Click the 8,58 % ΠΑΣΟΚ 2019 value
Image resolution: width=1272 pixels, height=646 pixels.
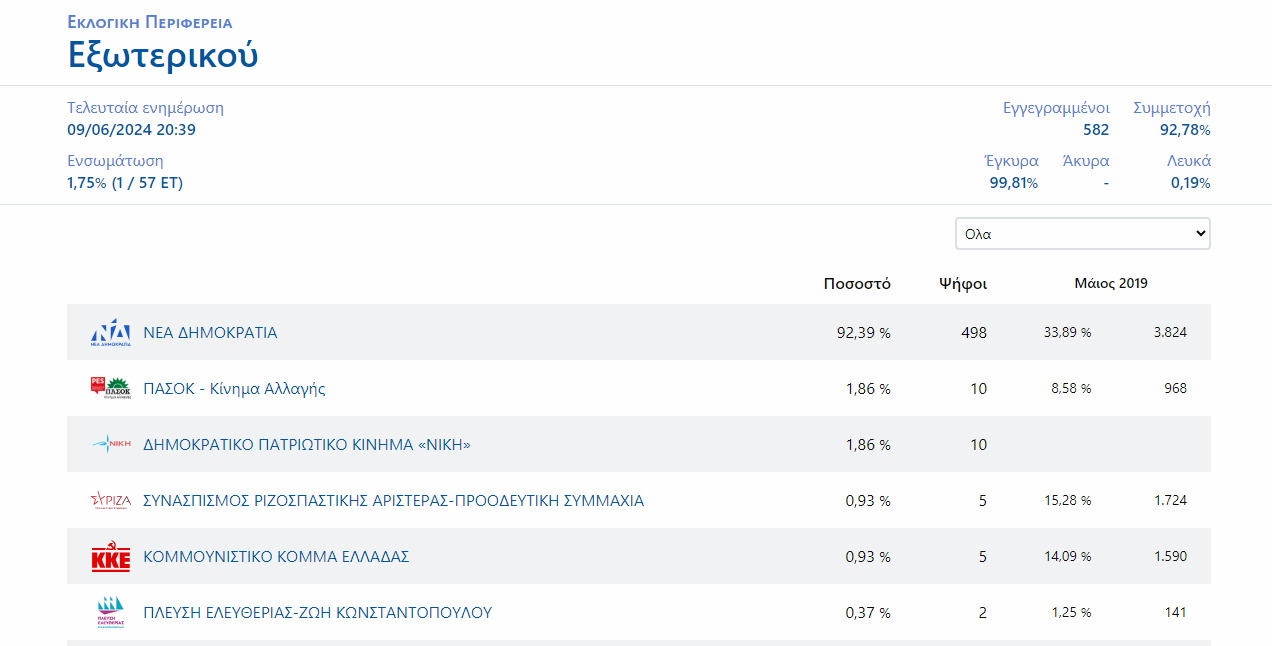click(x=1071, y=389)
